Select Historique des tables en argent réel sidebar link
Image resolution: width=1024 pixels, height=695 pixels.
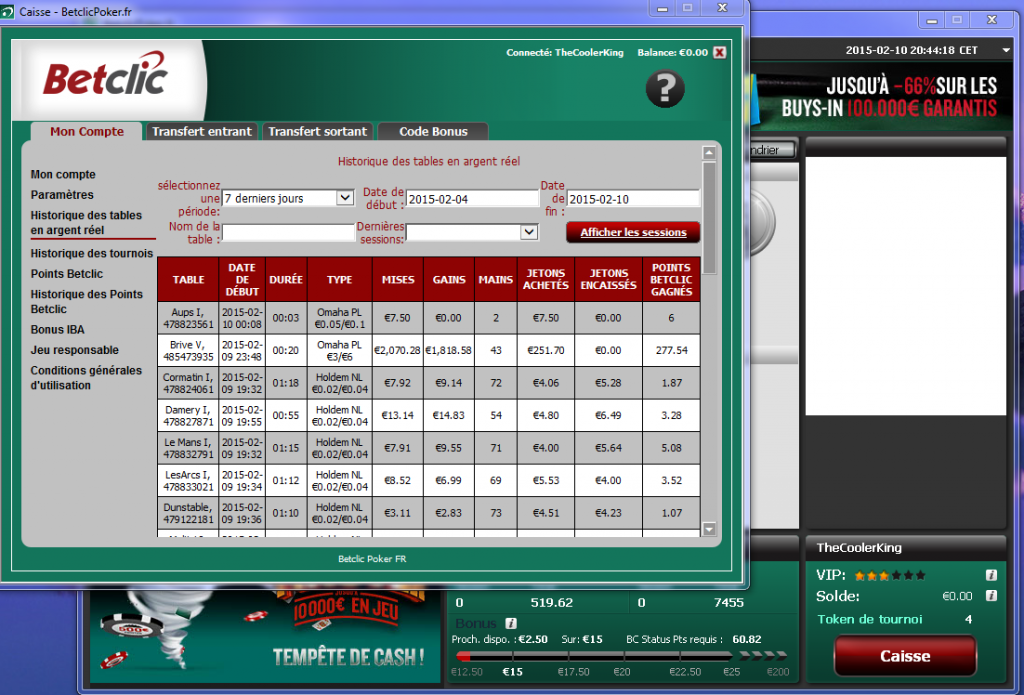pos(86,223)
